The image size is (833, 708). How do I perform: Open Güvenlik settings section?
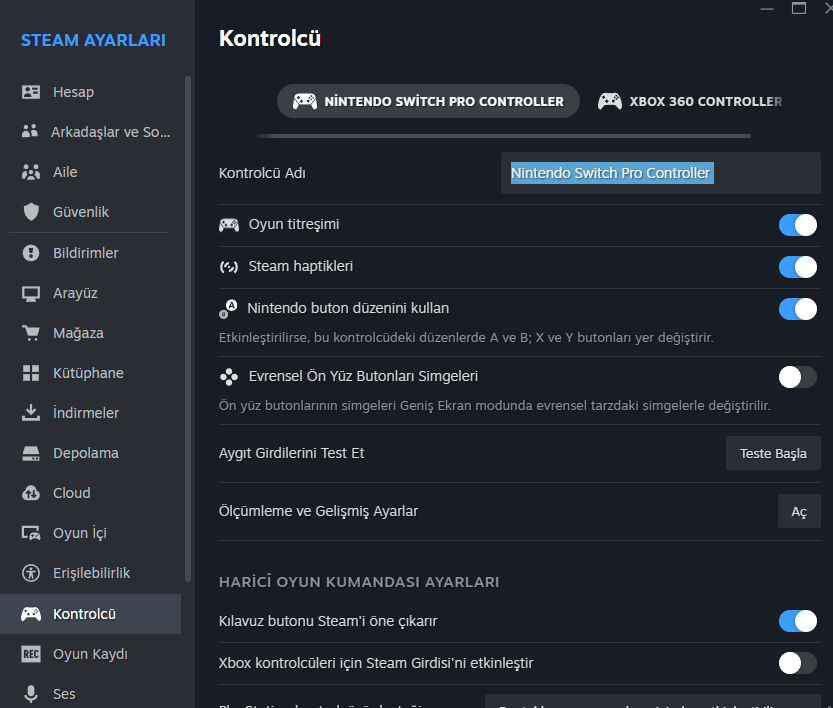(90, 212)
